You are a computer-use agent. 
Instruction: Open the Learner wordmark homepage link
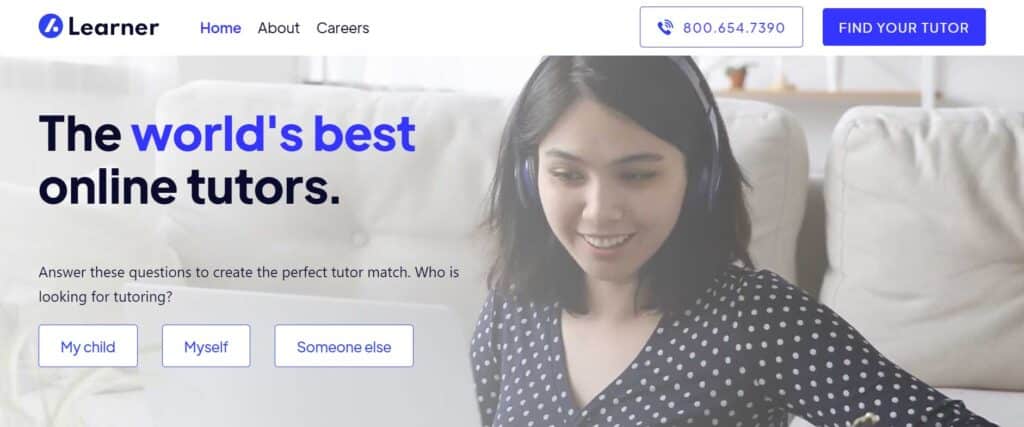tap(113, 27)
